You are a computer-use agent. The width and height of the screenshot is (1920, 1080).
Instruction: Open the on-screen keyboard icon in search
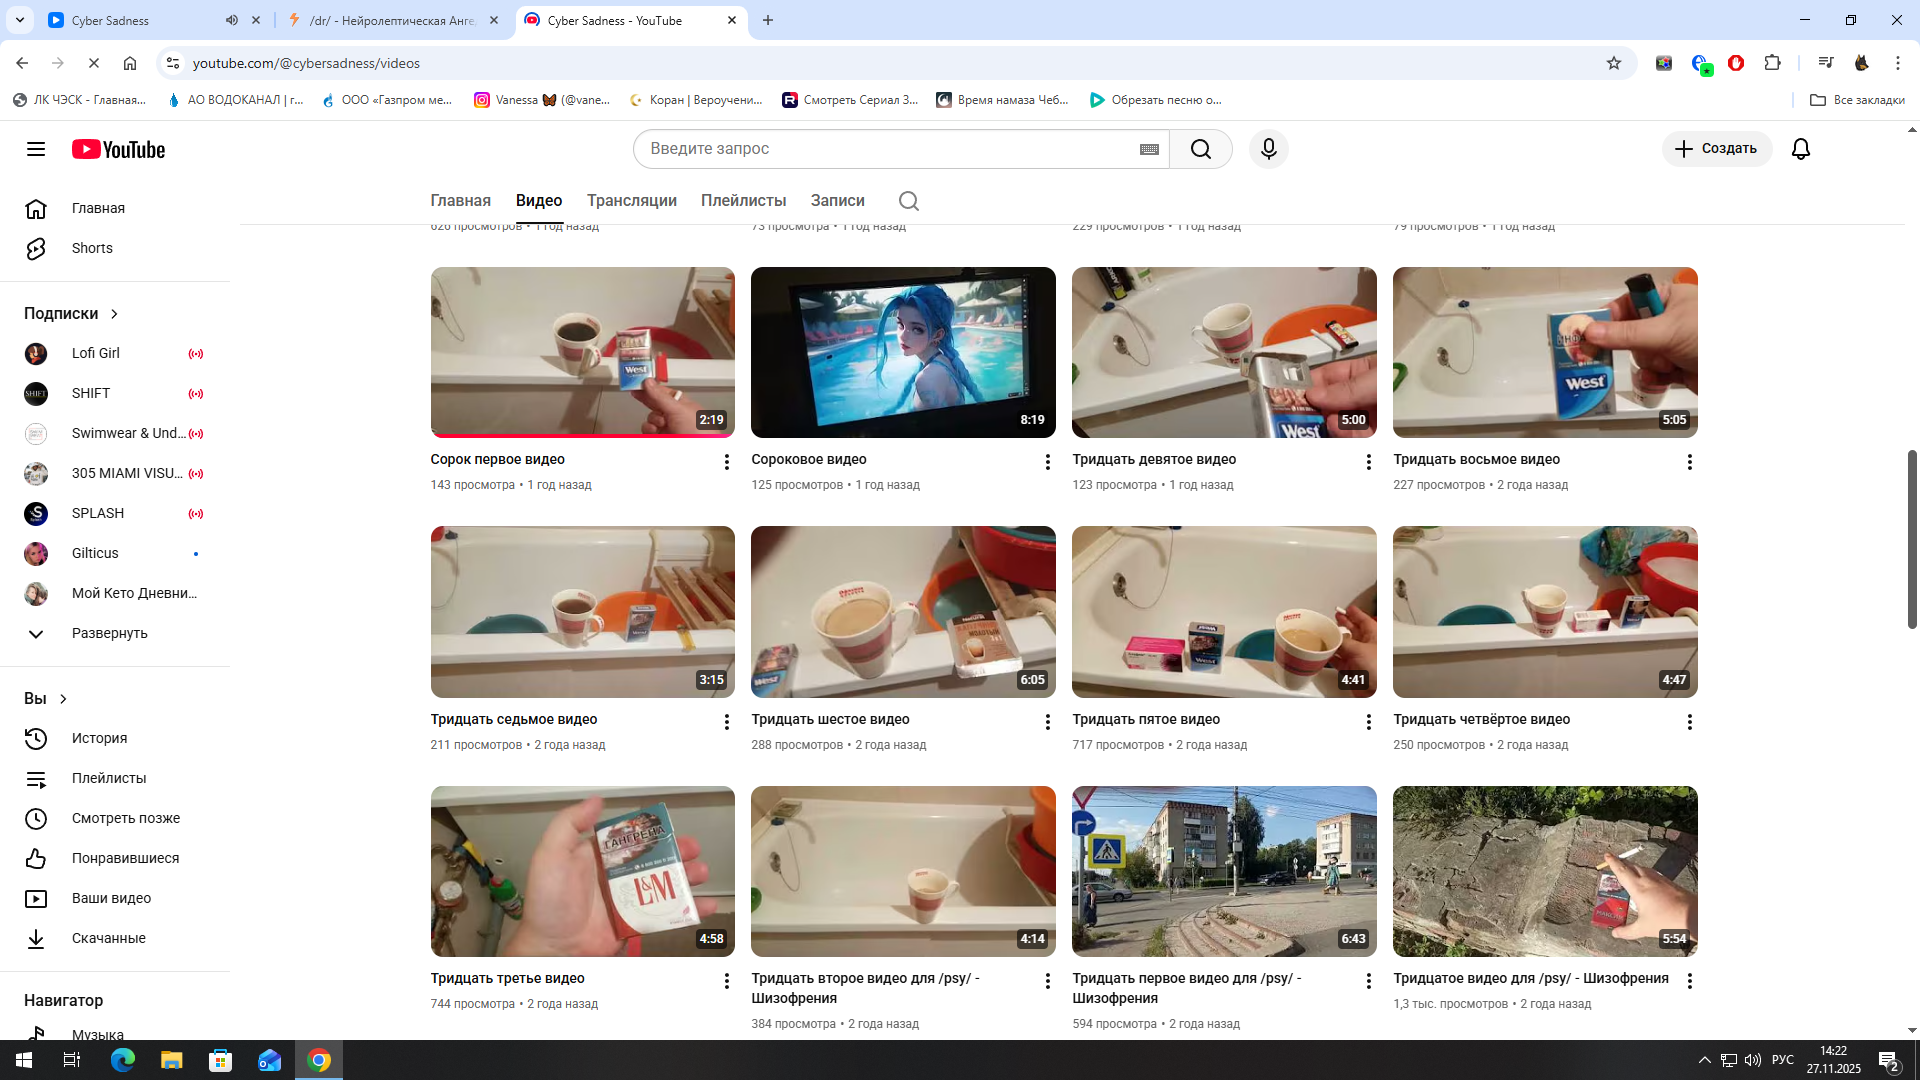pos(1149,149)
